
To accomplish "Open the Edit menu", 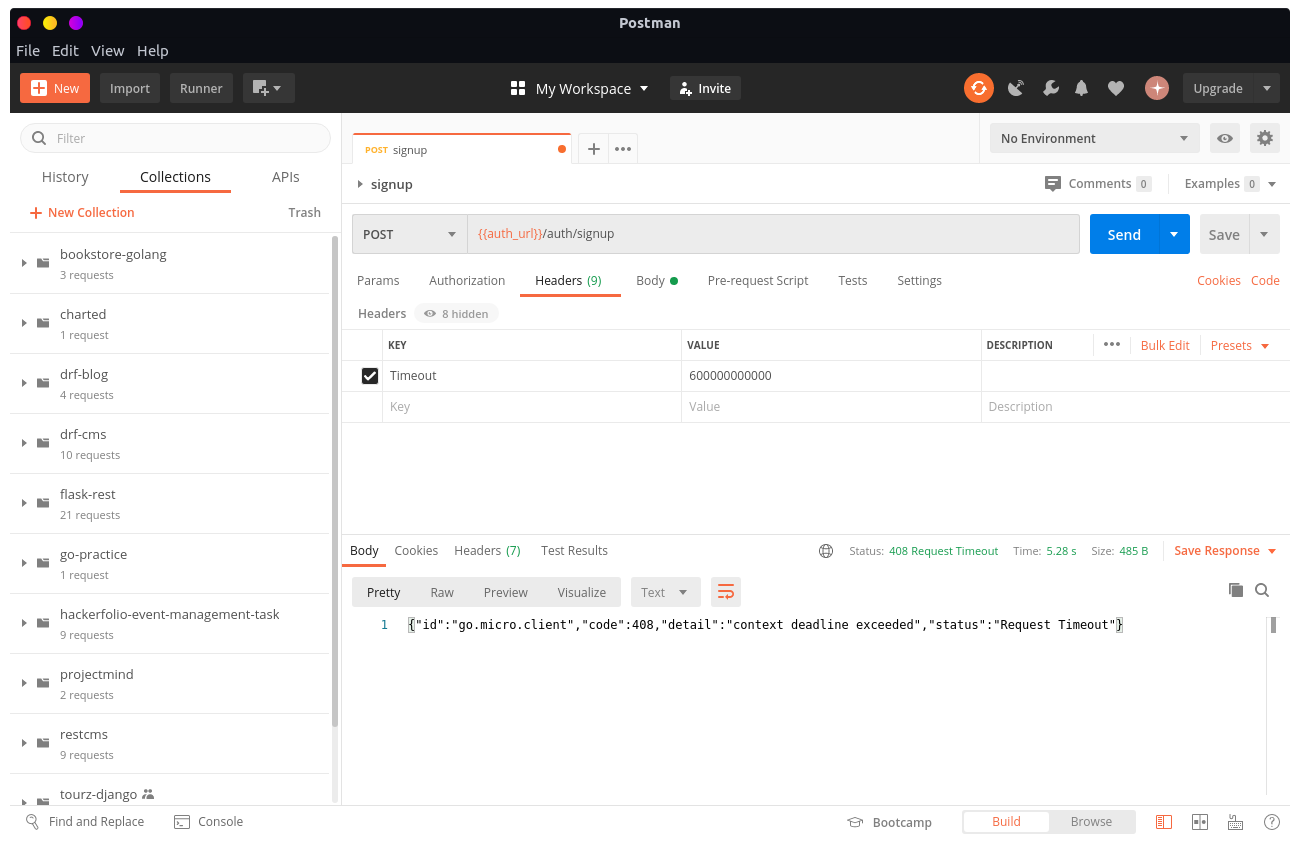I will click(x=65, y=50).
